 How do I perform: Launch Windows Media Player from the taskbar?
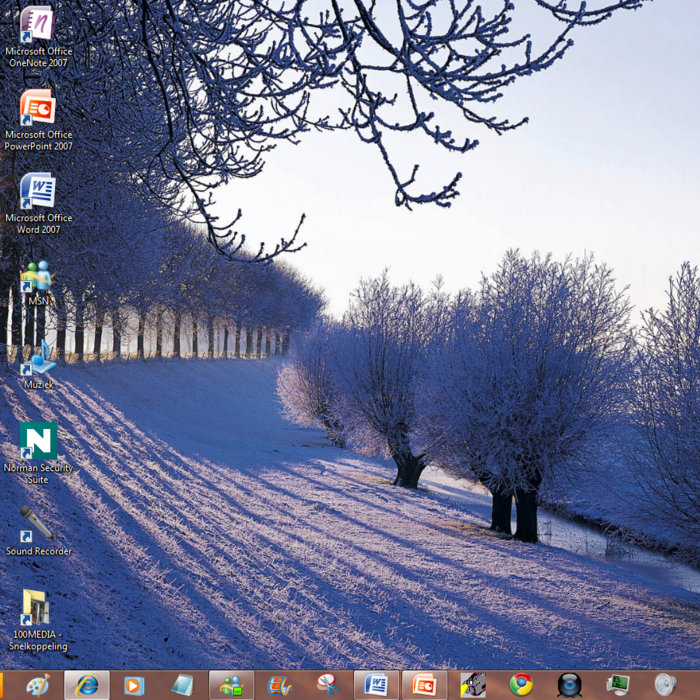tap(134, 685)
